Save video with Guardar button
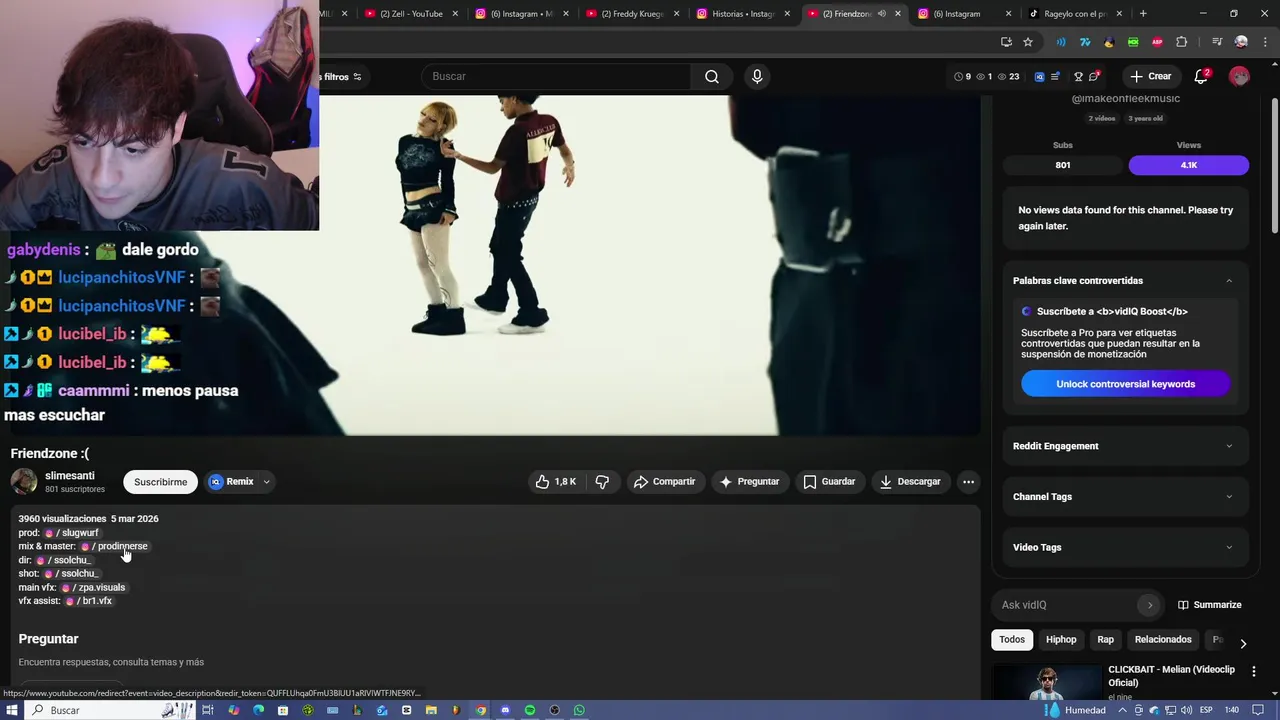This screenshot has height=720, width=1280. [829, 481]
